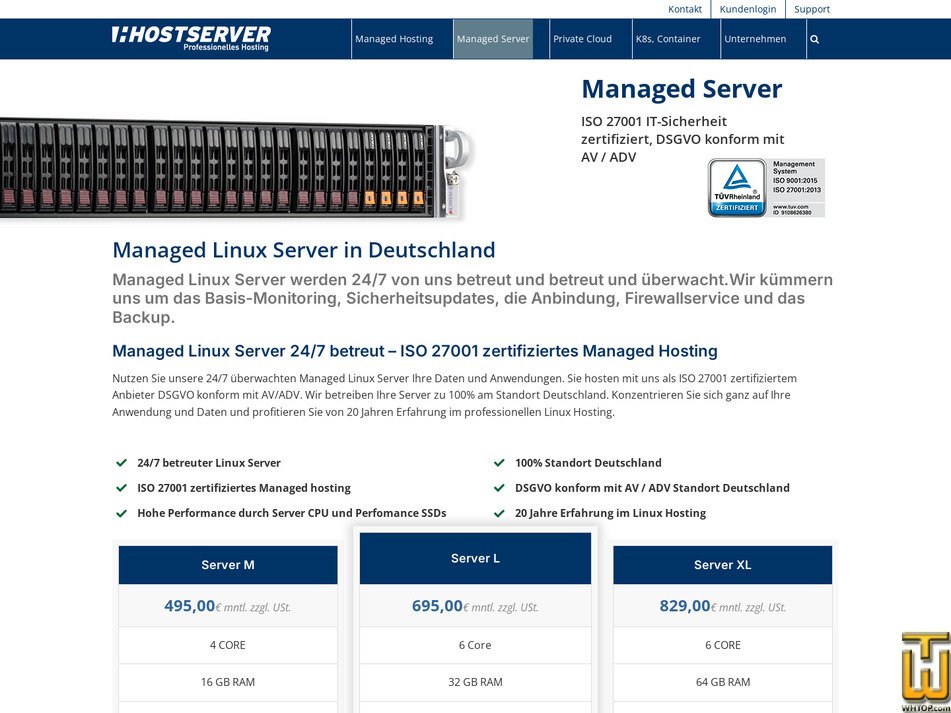Click the 24/7 betreuter Linux Server text

click(209, 463)
